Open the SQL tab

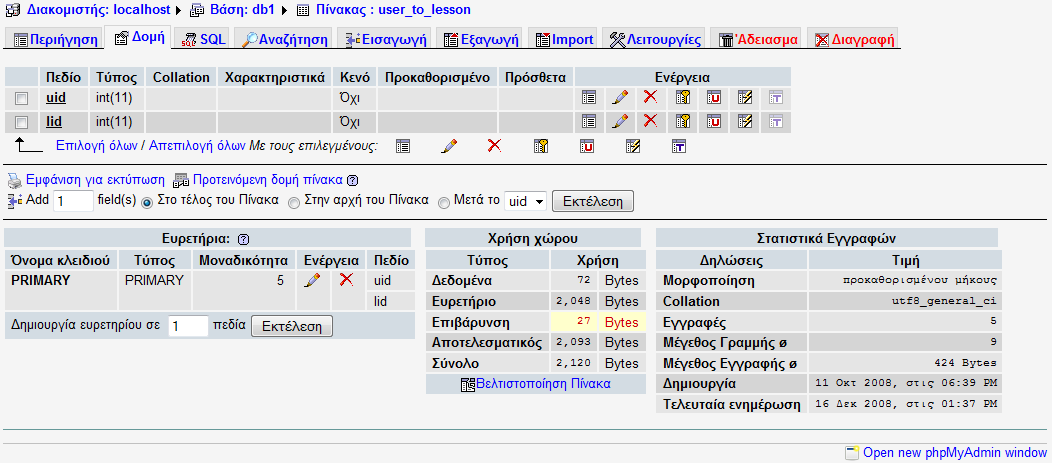tap(205, 40)
